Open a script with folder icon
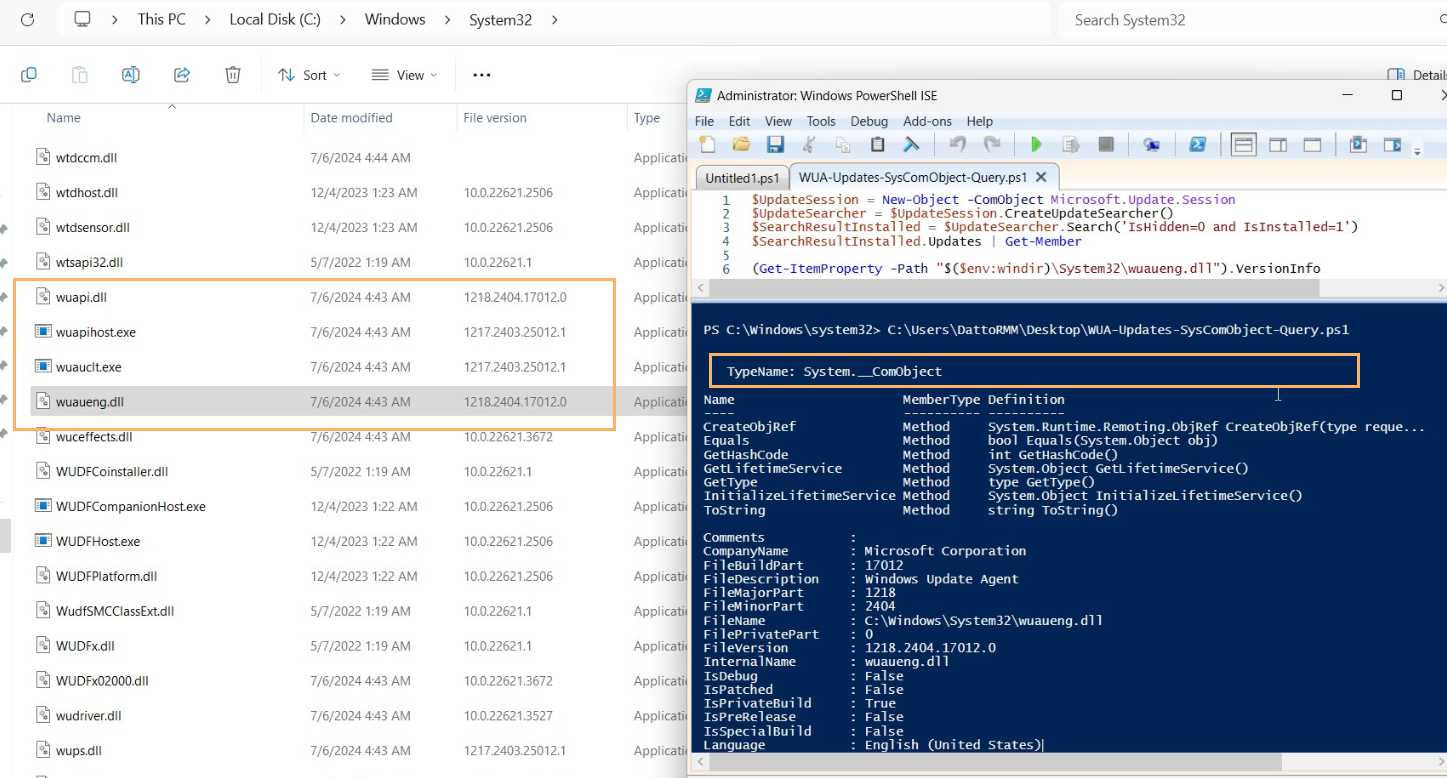Screen dimensions: 1447x778 (741, 145)
